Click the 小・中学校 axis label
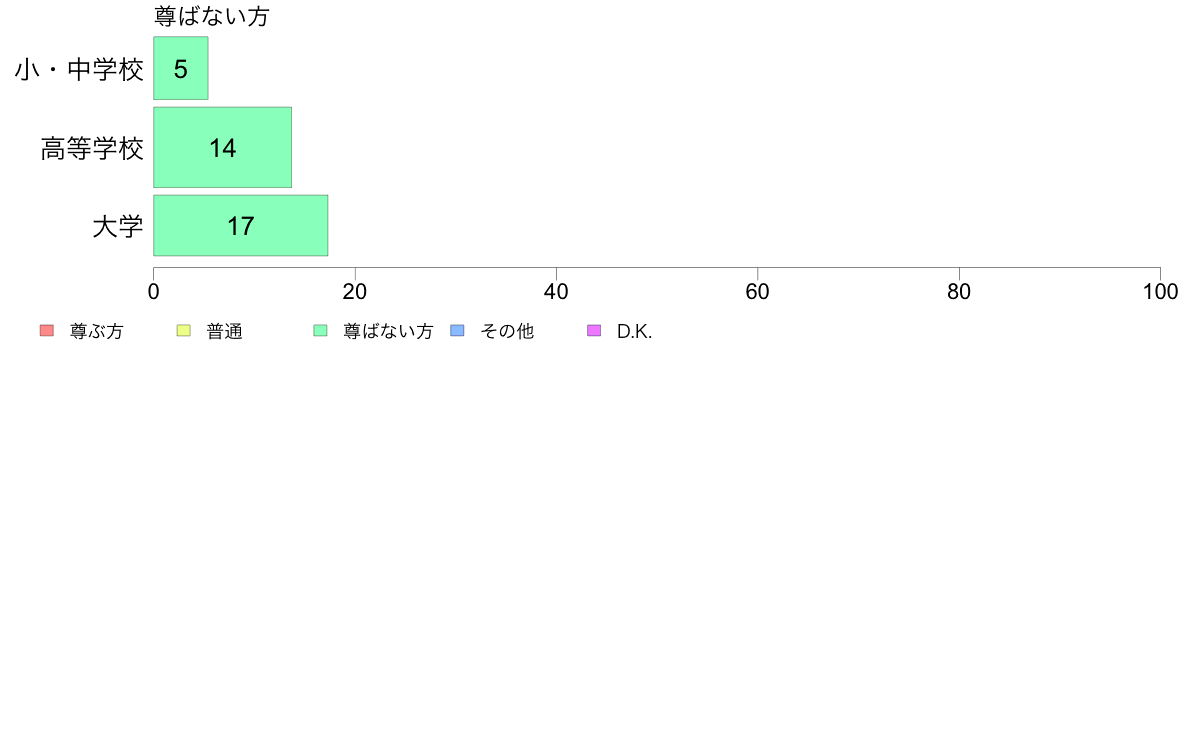Viewport: 1188px width, 736px height. pyautogui.click(x=79, y=70)
